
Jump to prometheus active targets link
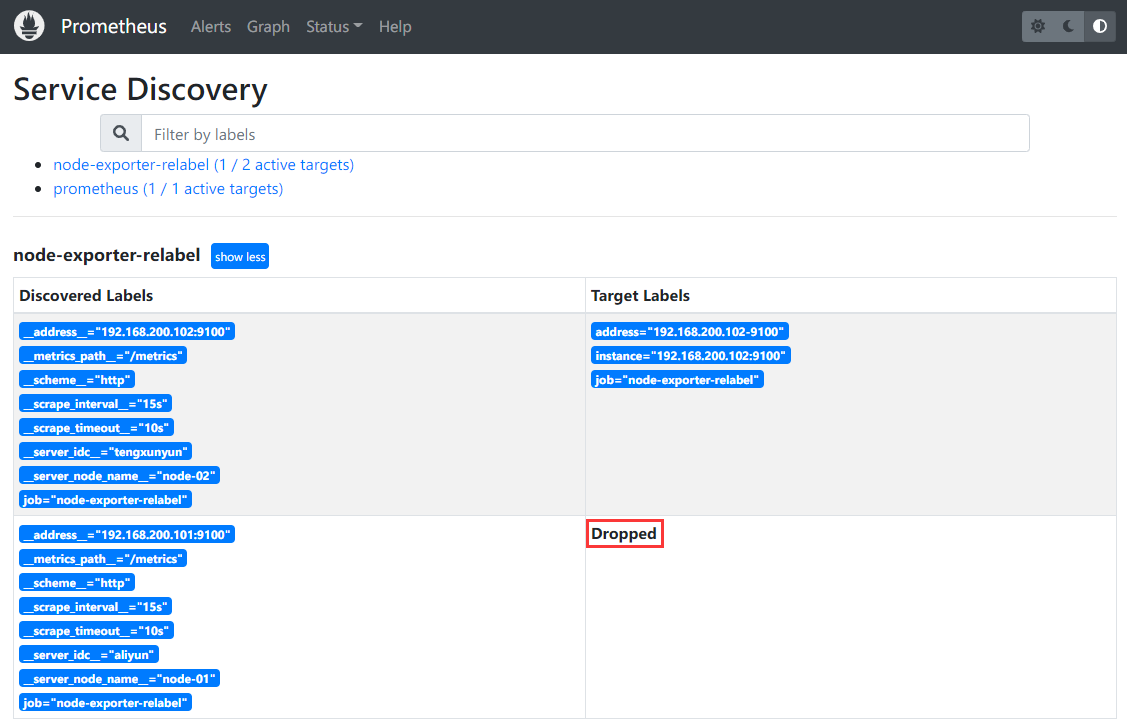(x=168, y=188)
